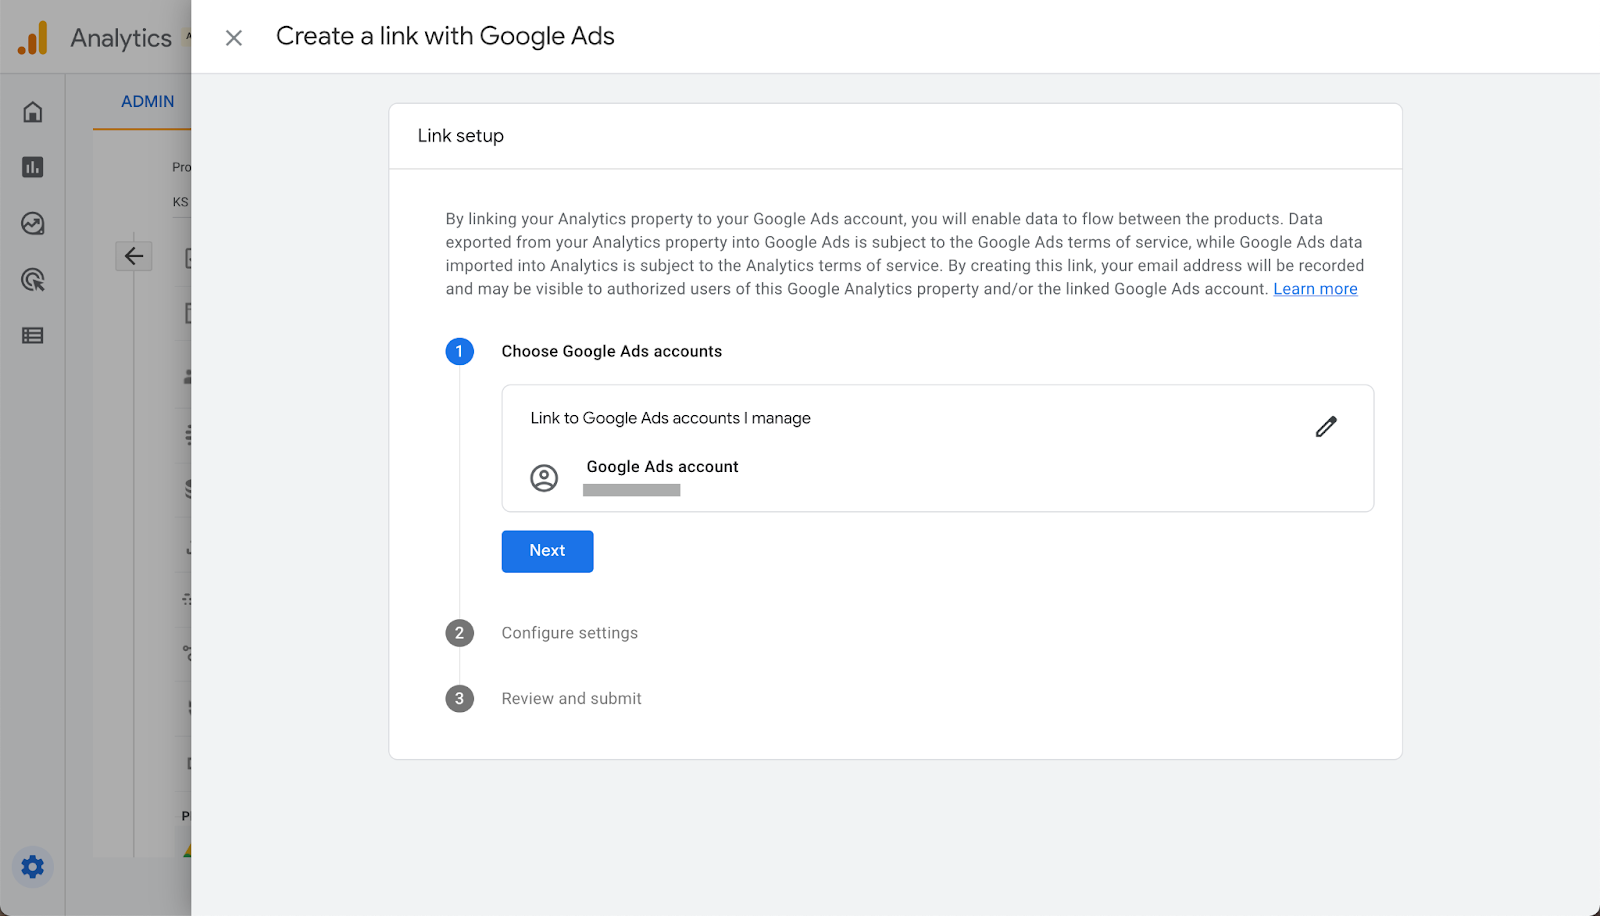Open the Learn more link
Viewport: 1600px width, 916px height.
[1315, 289]
